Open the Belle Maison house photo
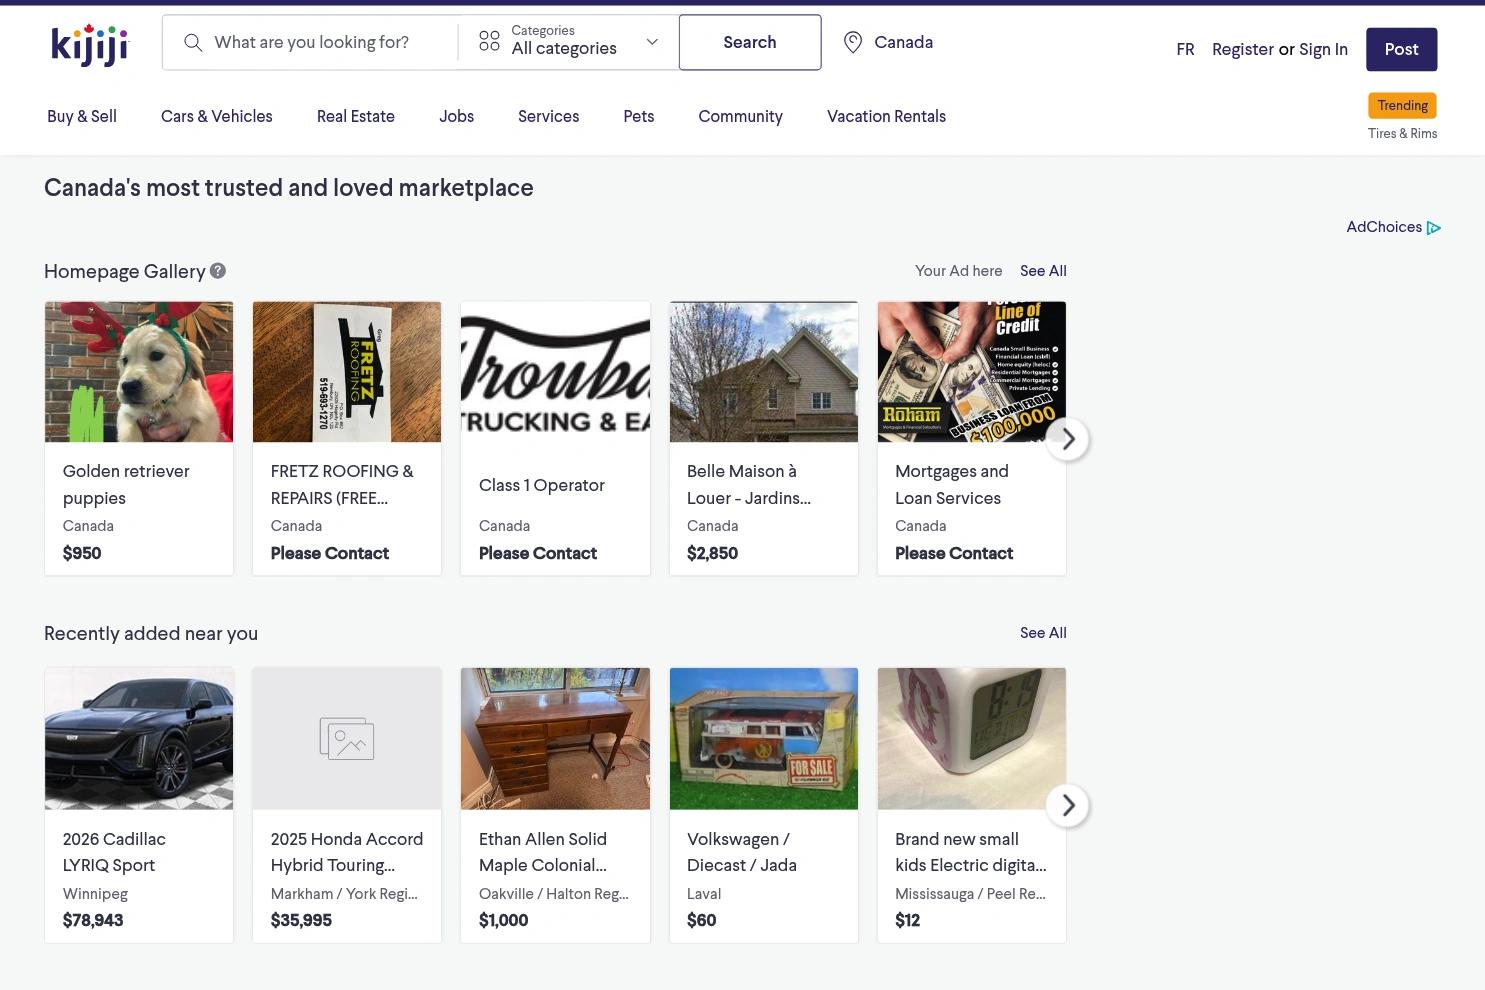The height and width of the screenshot is (990, 1485). click(x=764, y=372)
